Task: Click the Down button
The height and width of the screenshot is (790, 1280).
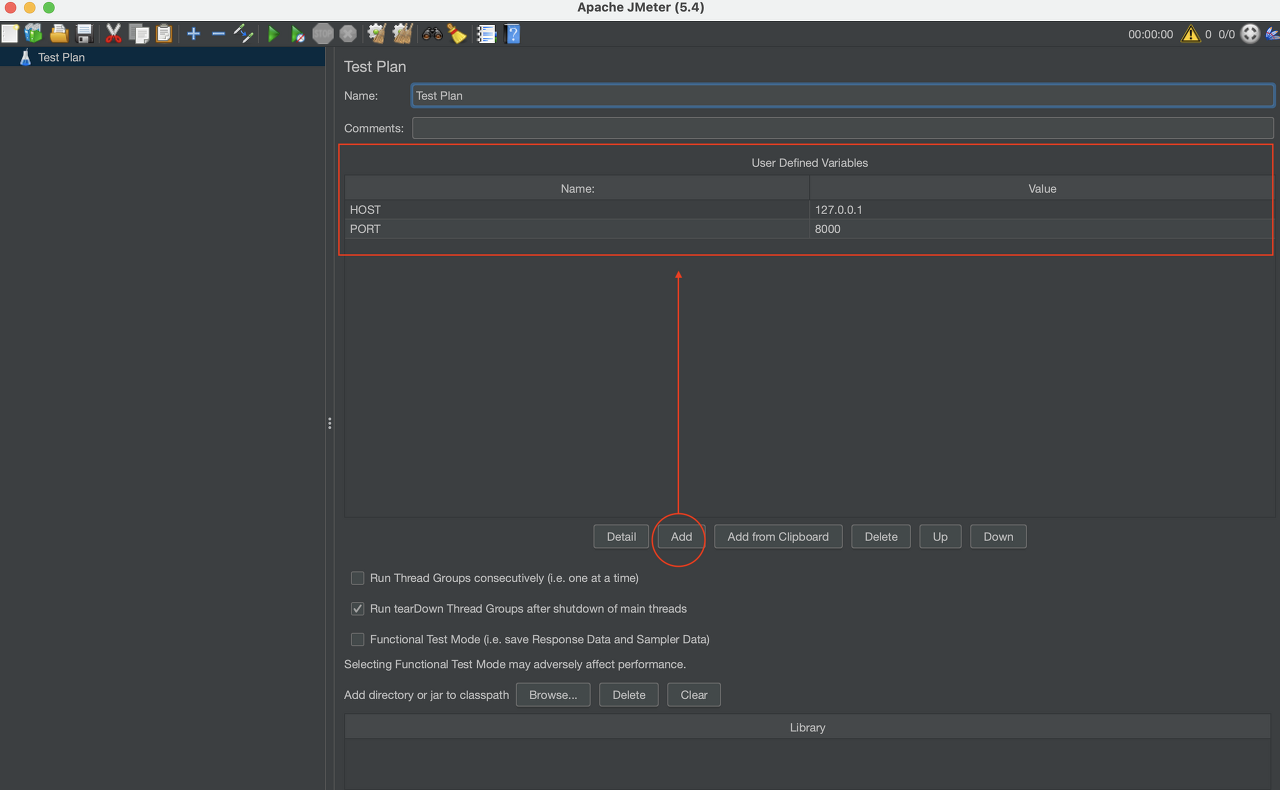Action: (x=998, y=537)
